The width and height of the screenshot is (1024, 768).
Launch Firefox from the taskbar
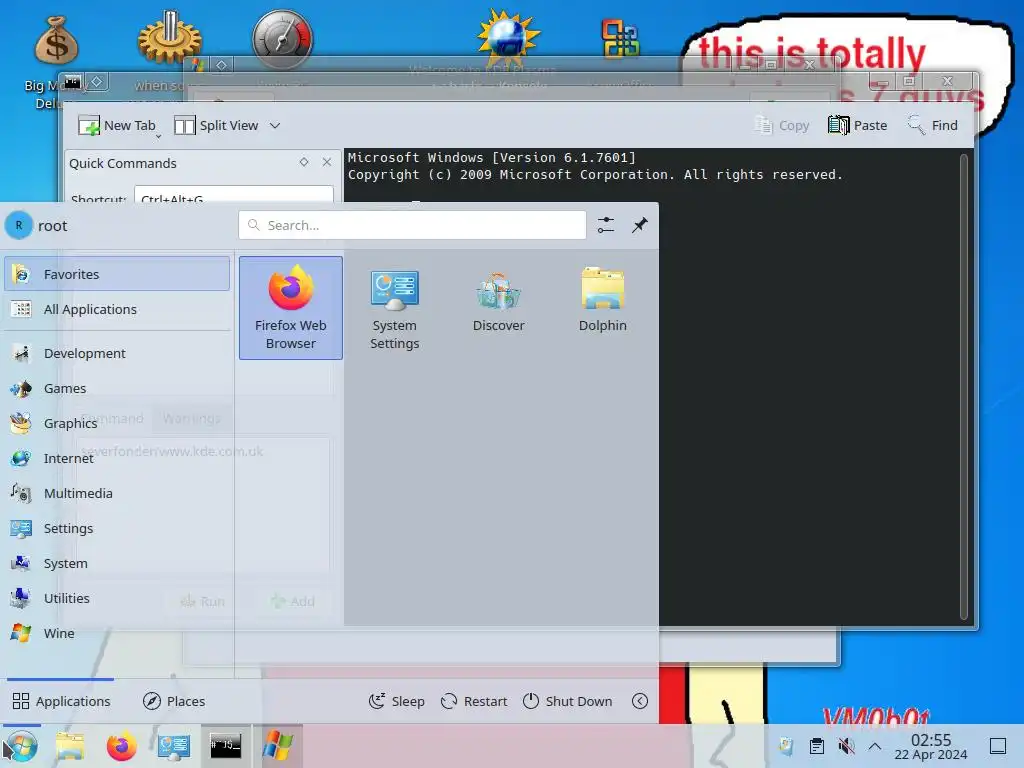click(121, 746)
